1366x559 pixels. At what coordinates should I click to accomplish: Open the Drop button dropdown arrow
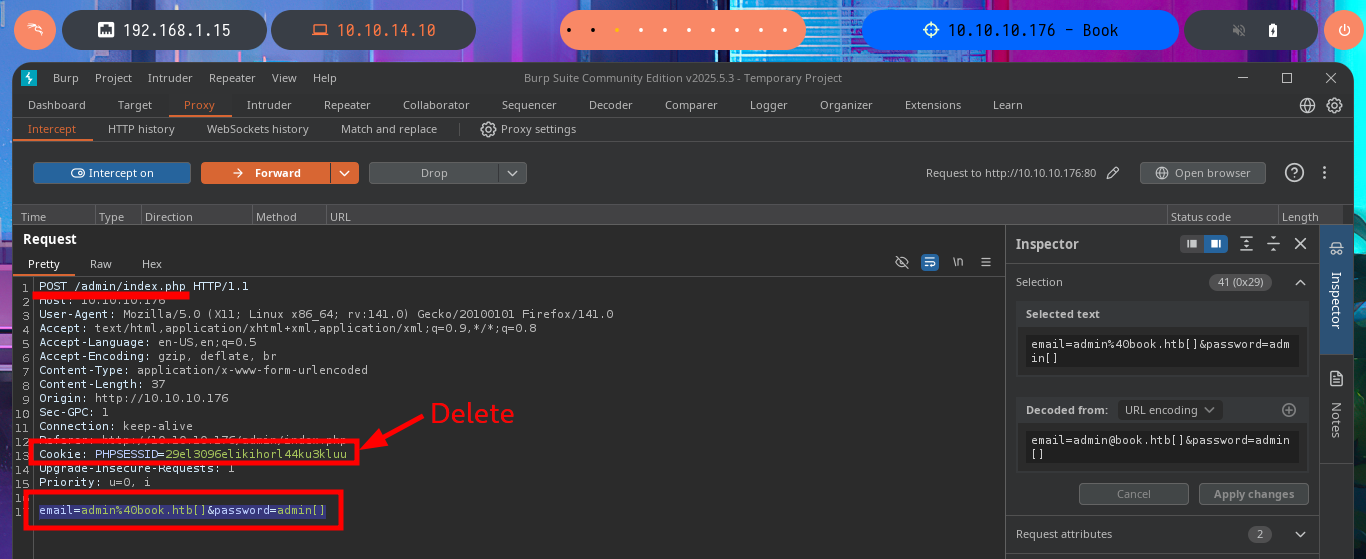pos(513,173)
